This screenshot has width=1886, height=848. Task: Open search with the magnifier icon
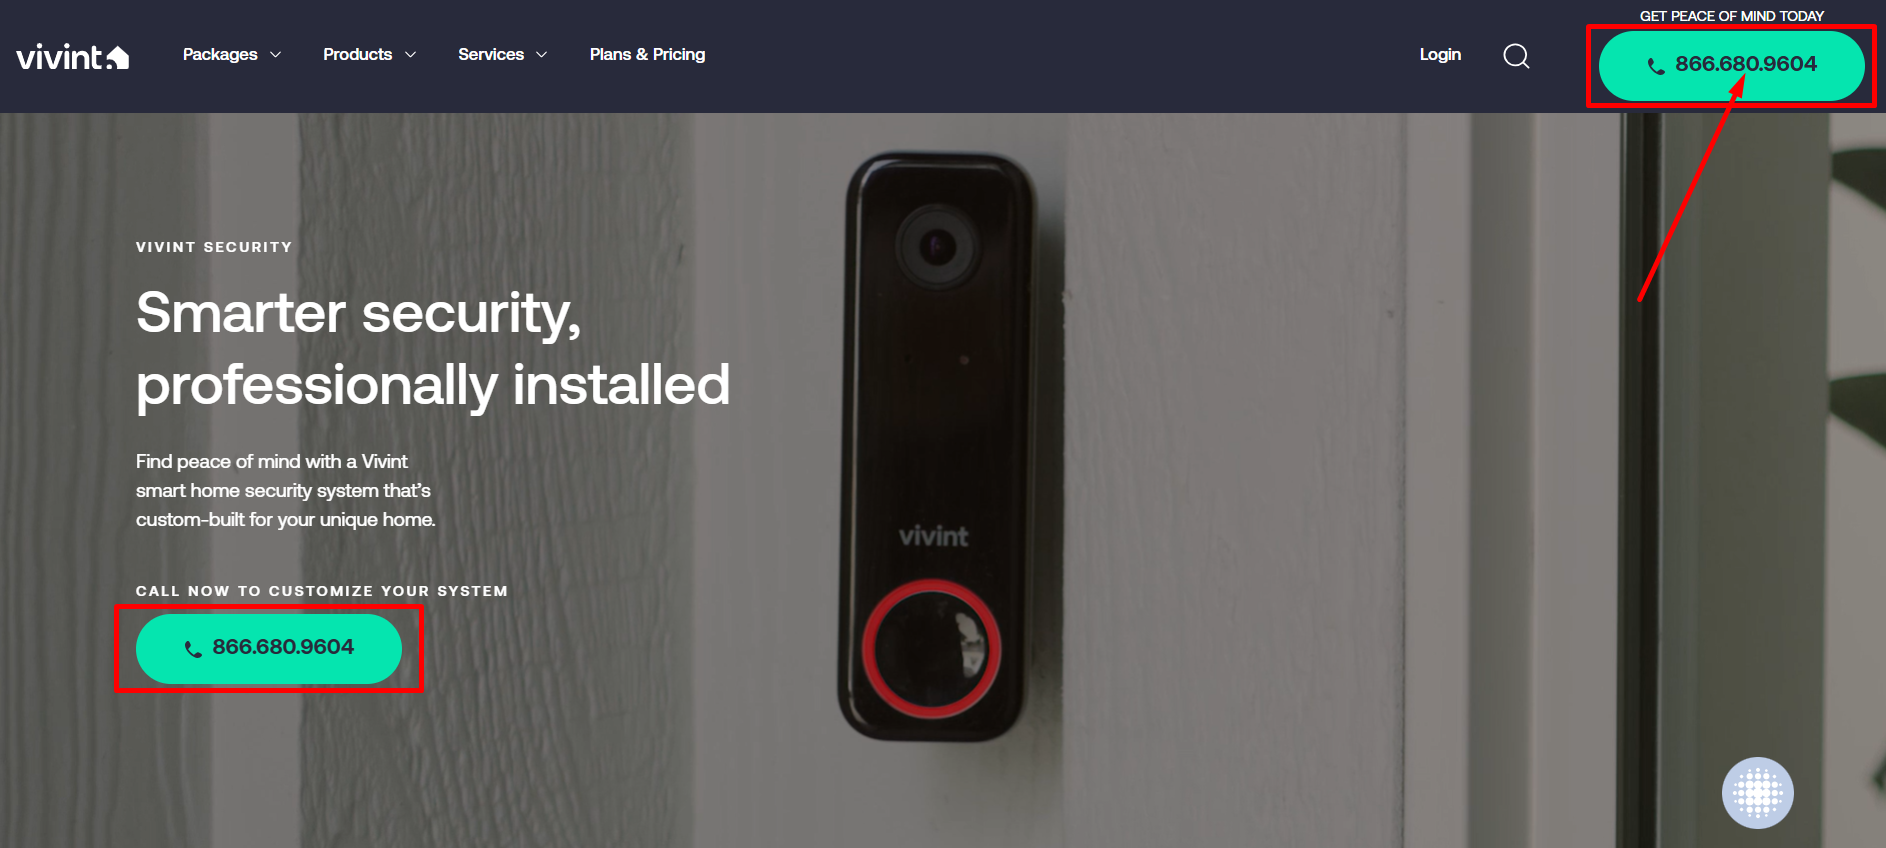pyautogui.click(x=1516, y=56)
